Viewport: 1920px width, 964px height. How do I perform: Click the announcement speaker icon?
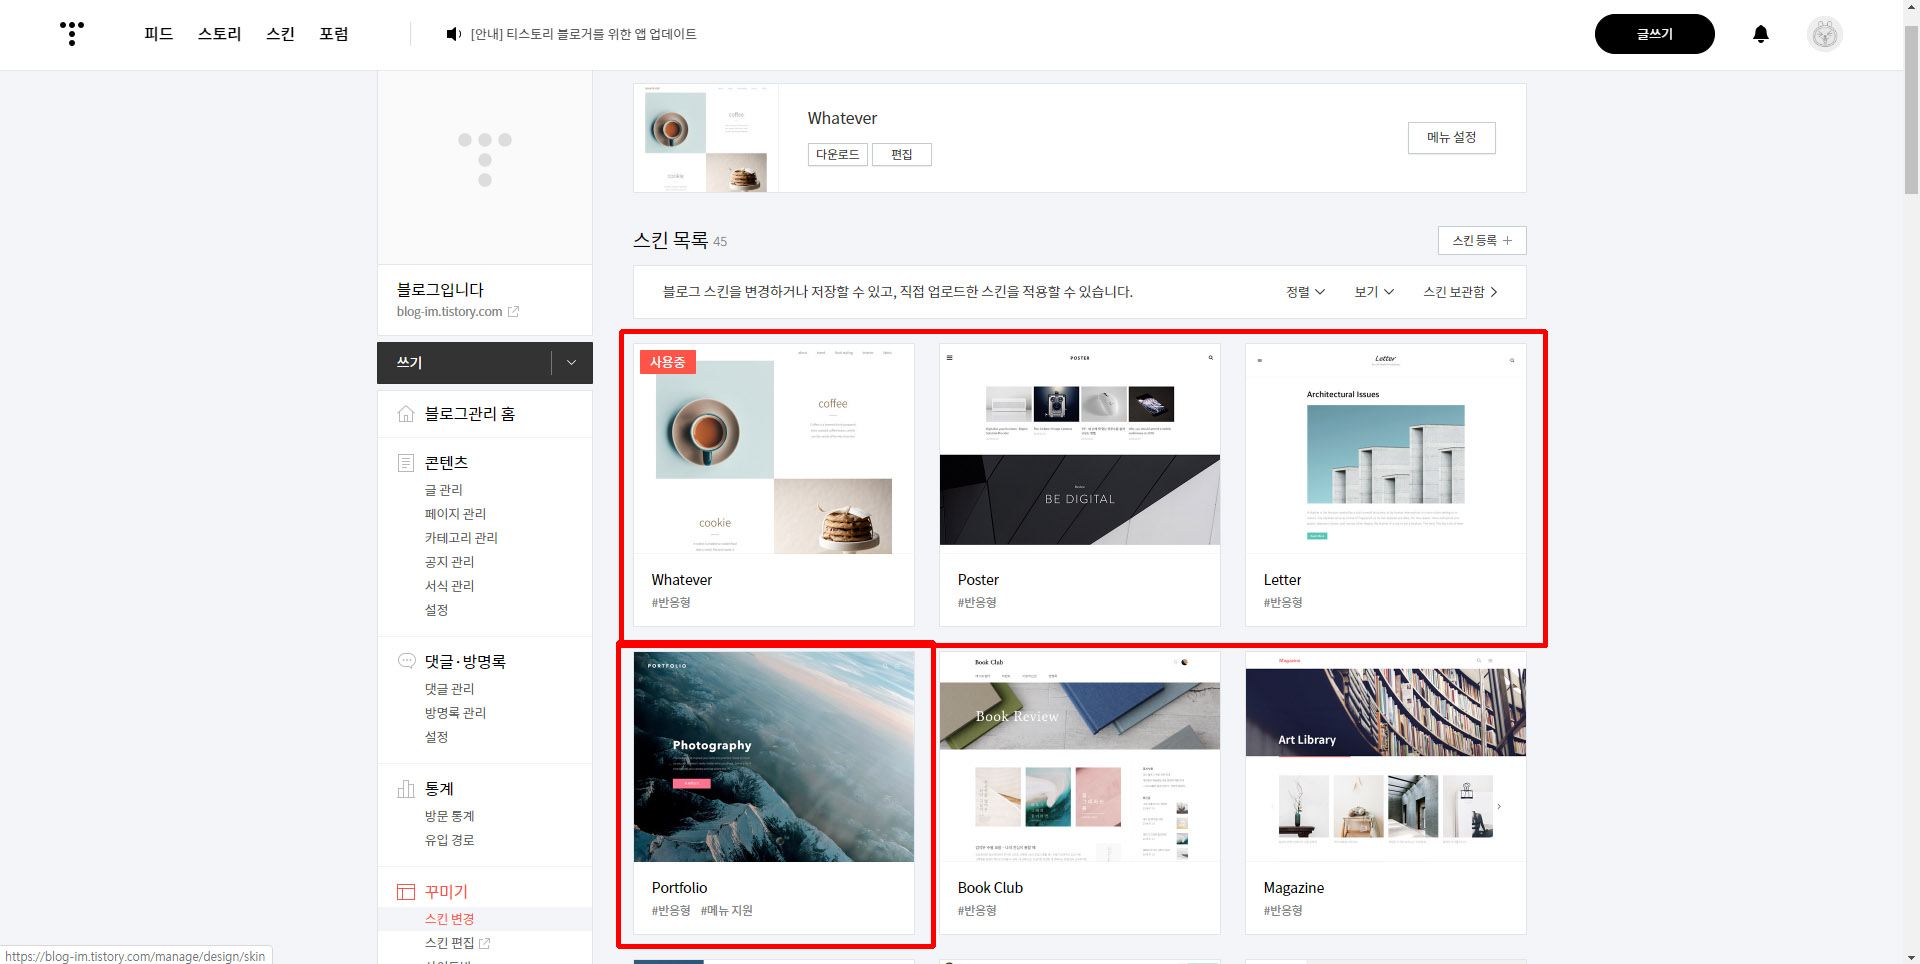453,34
